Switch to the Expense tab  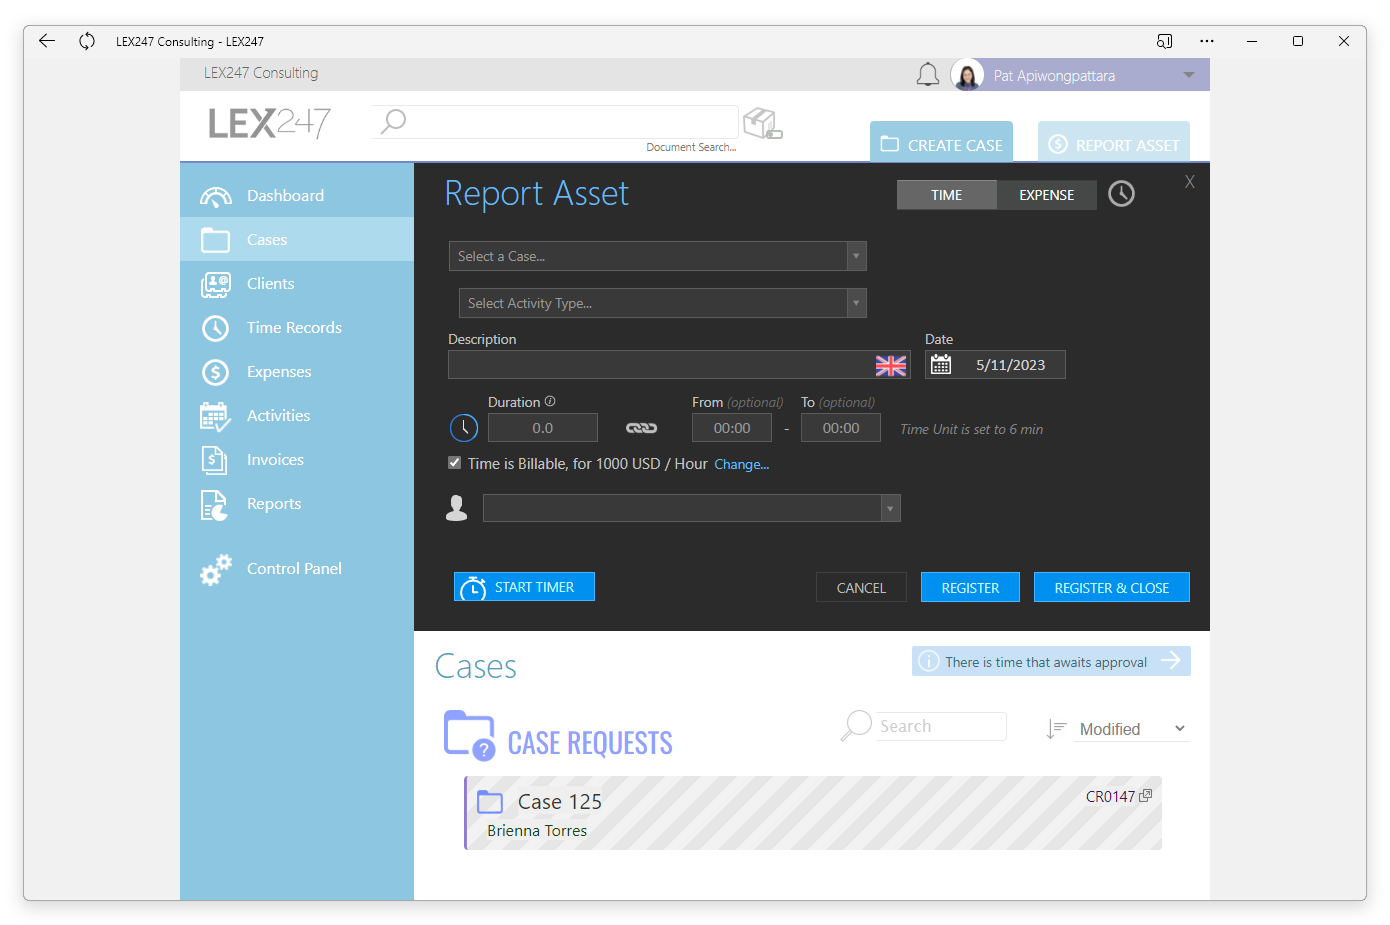tap(1047, 195)
